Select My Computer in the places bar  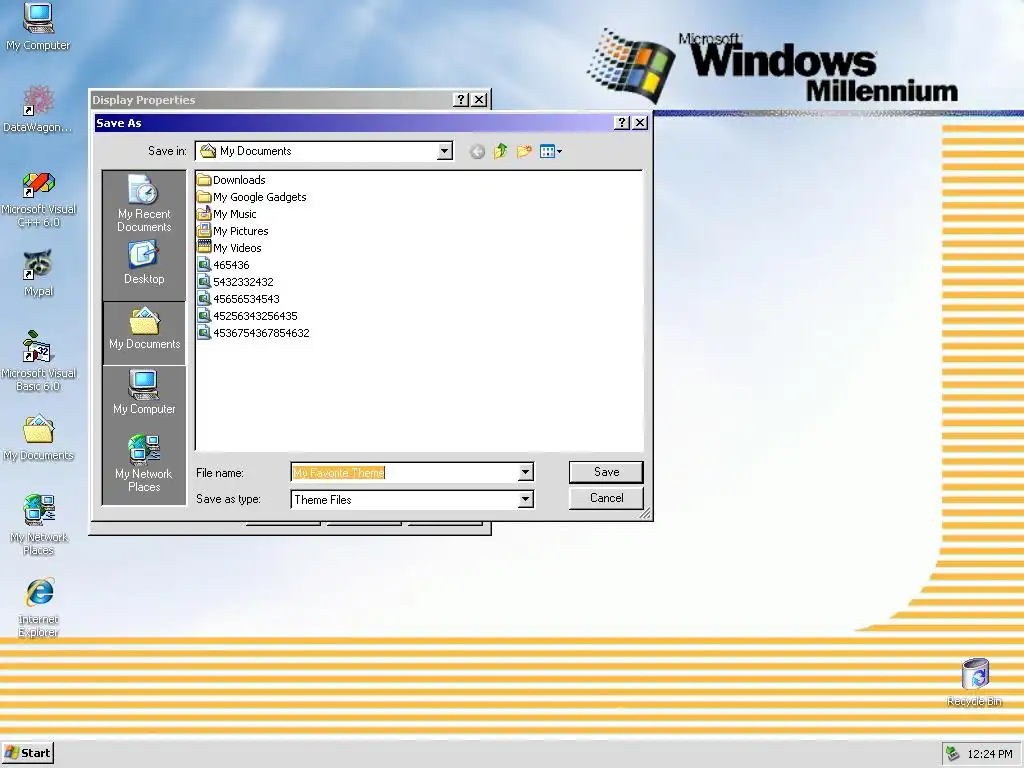144,392
